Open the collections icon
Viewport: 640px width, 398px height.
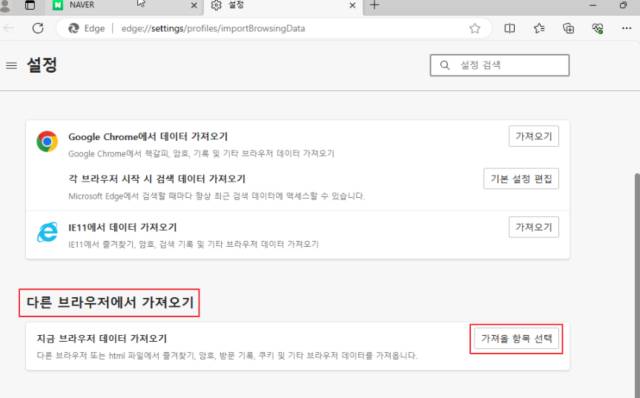(x=568, y=28)
